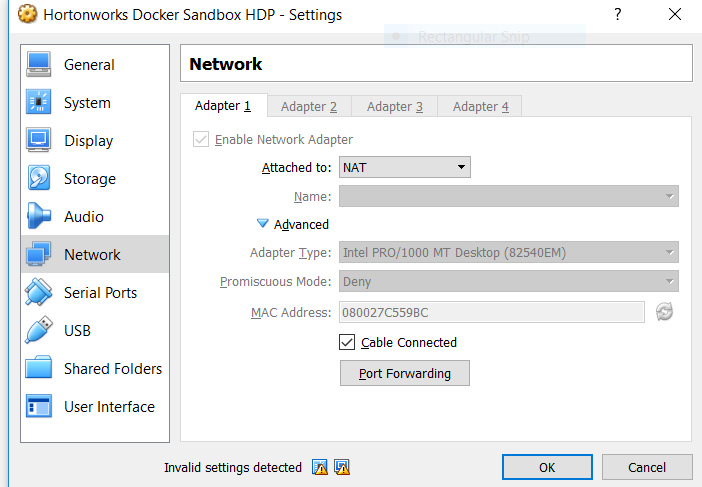This screenshot has height=487, width=702.
Task: Open the USB connector icon
Action: (39, 331)
